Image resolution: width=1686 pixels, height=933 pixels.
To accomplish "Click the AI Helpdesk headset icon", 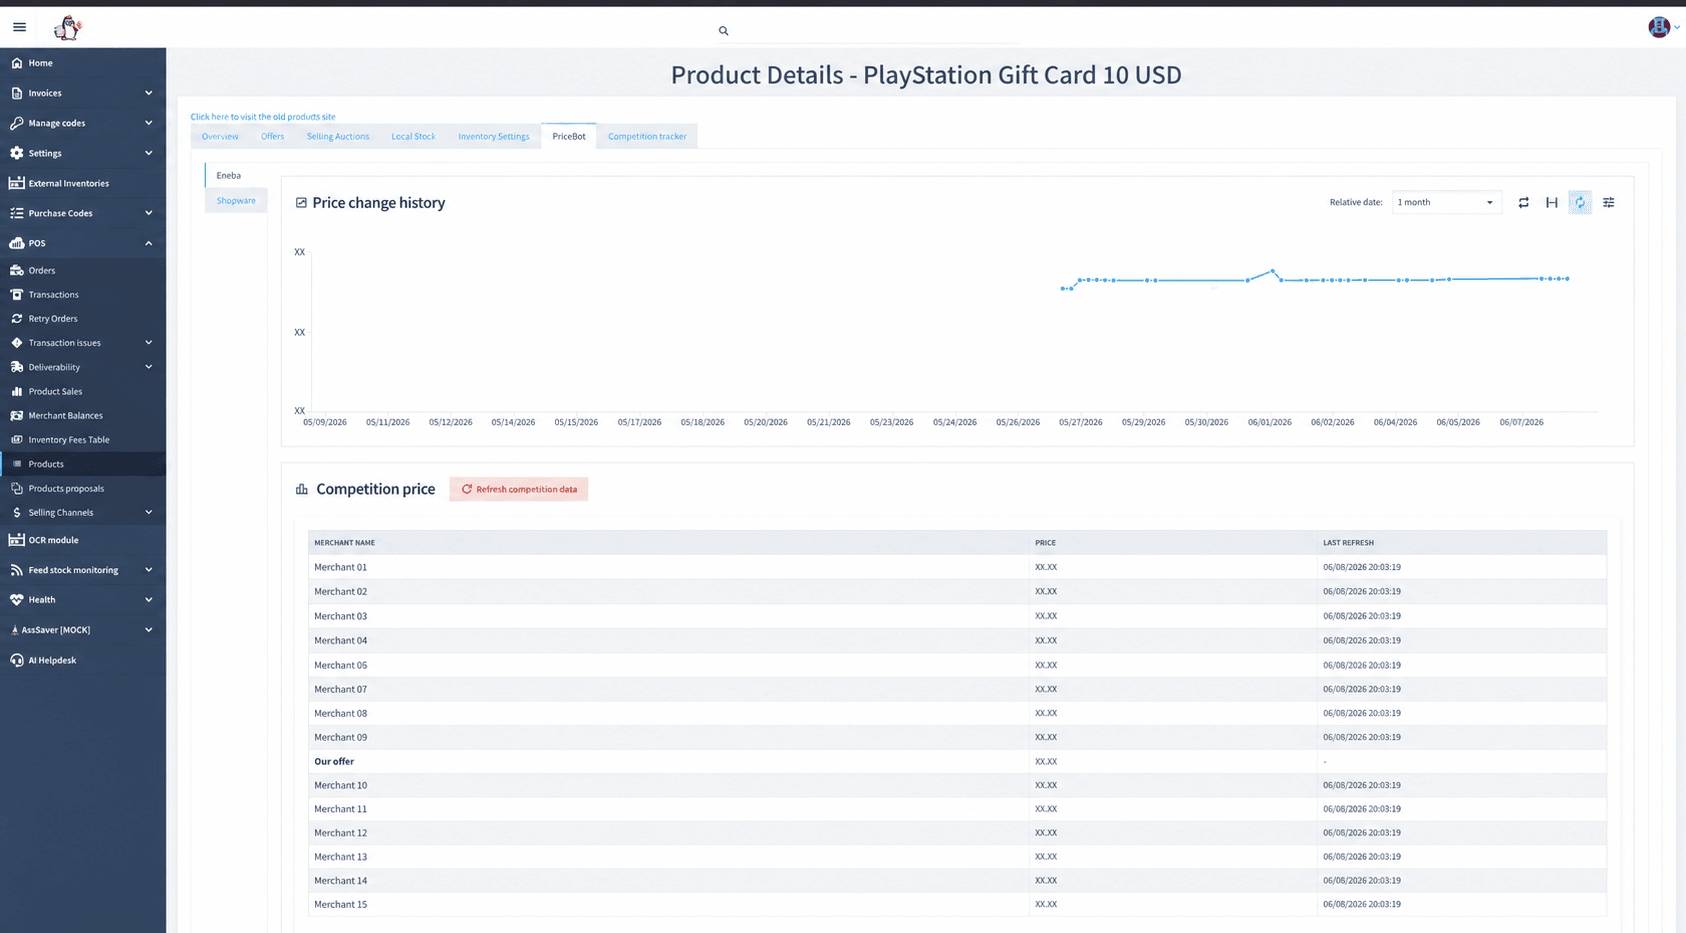I will coord(17,660).
